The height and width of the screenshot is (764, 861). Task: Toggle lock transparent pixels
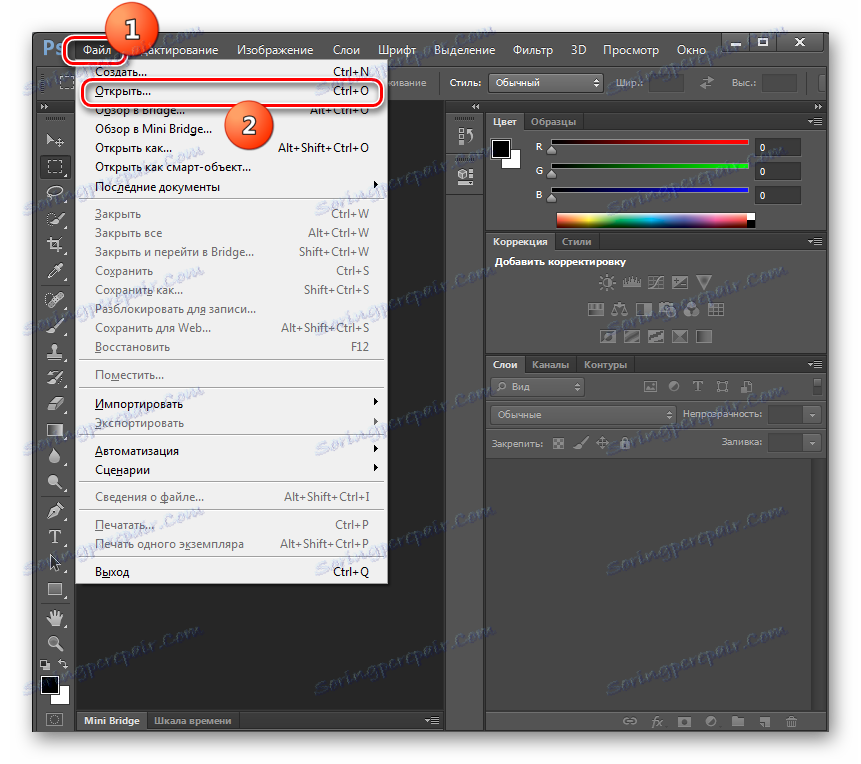point(557,443)
